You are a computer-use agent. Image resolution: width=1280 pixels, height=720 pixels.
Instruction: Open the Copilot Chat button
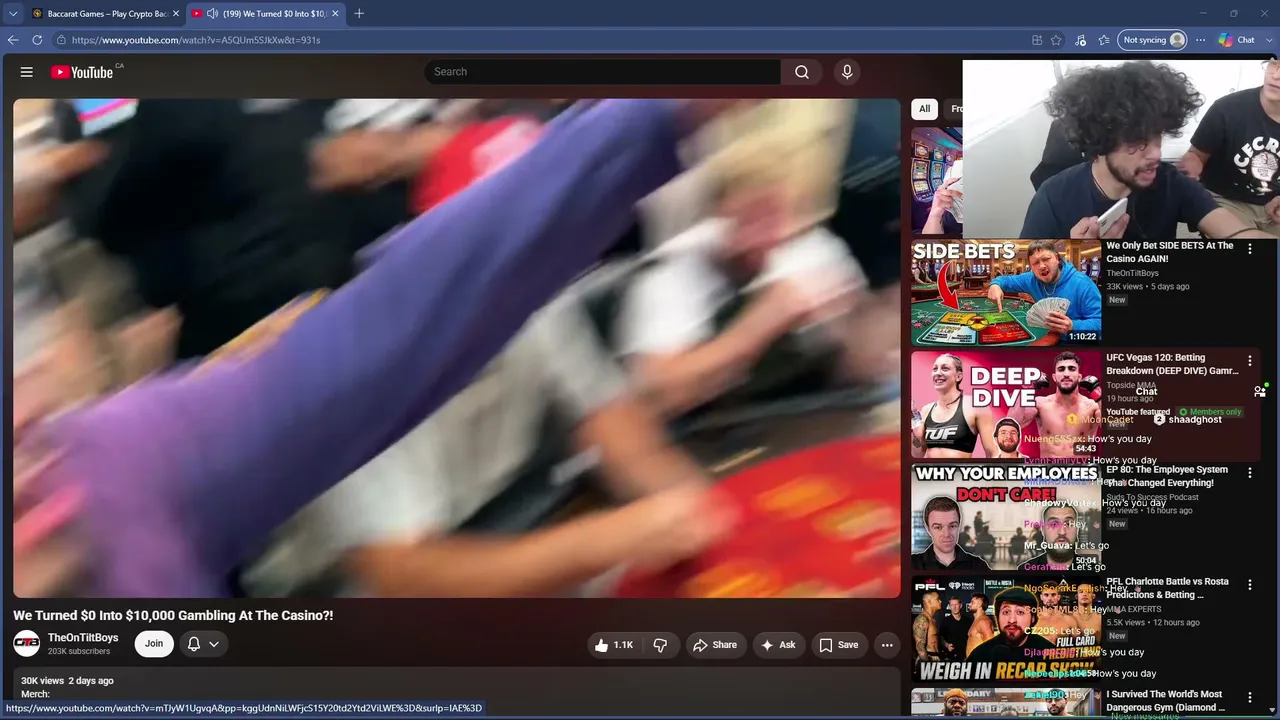pos(1237,40)
